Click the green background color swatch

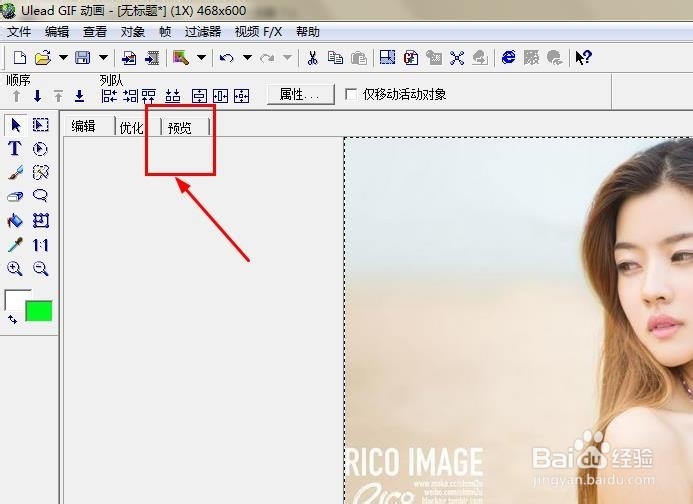click(39, 311)
